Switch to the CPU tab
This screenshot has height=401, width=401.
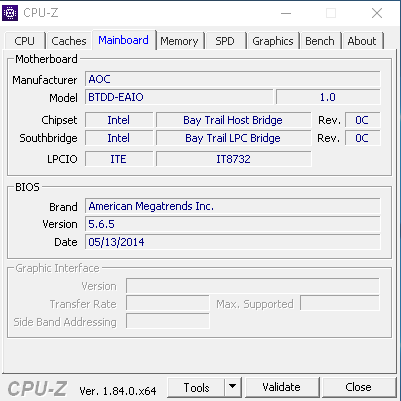[x=24, y=41]
